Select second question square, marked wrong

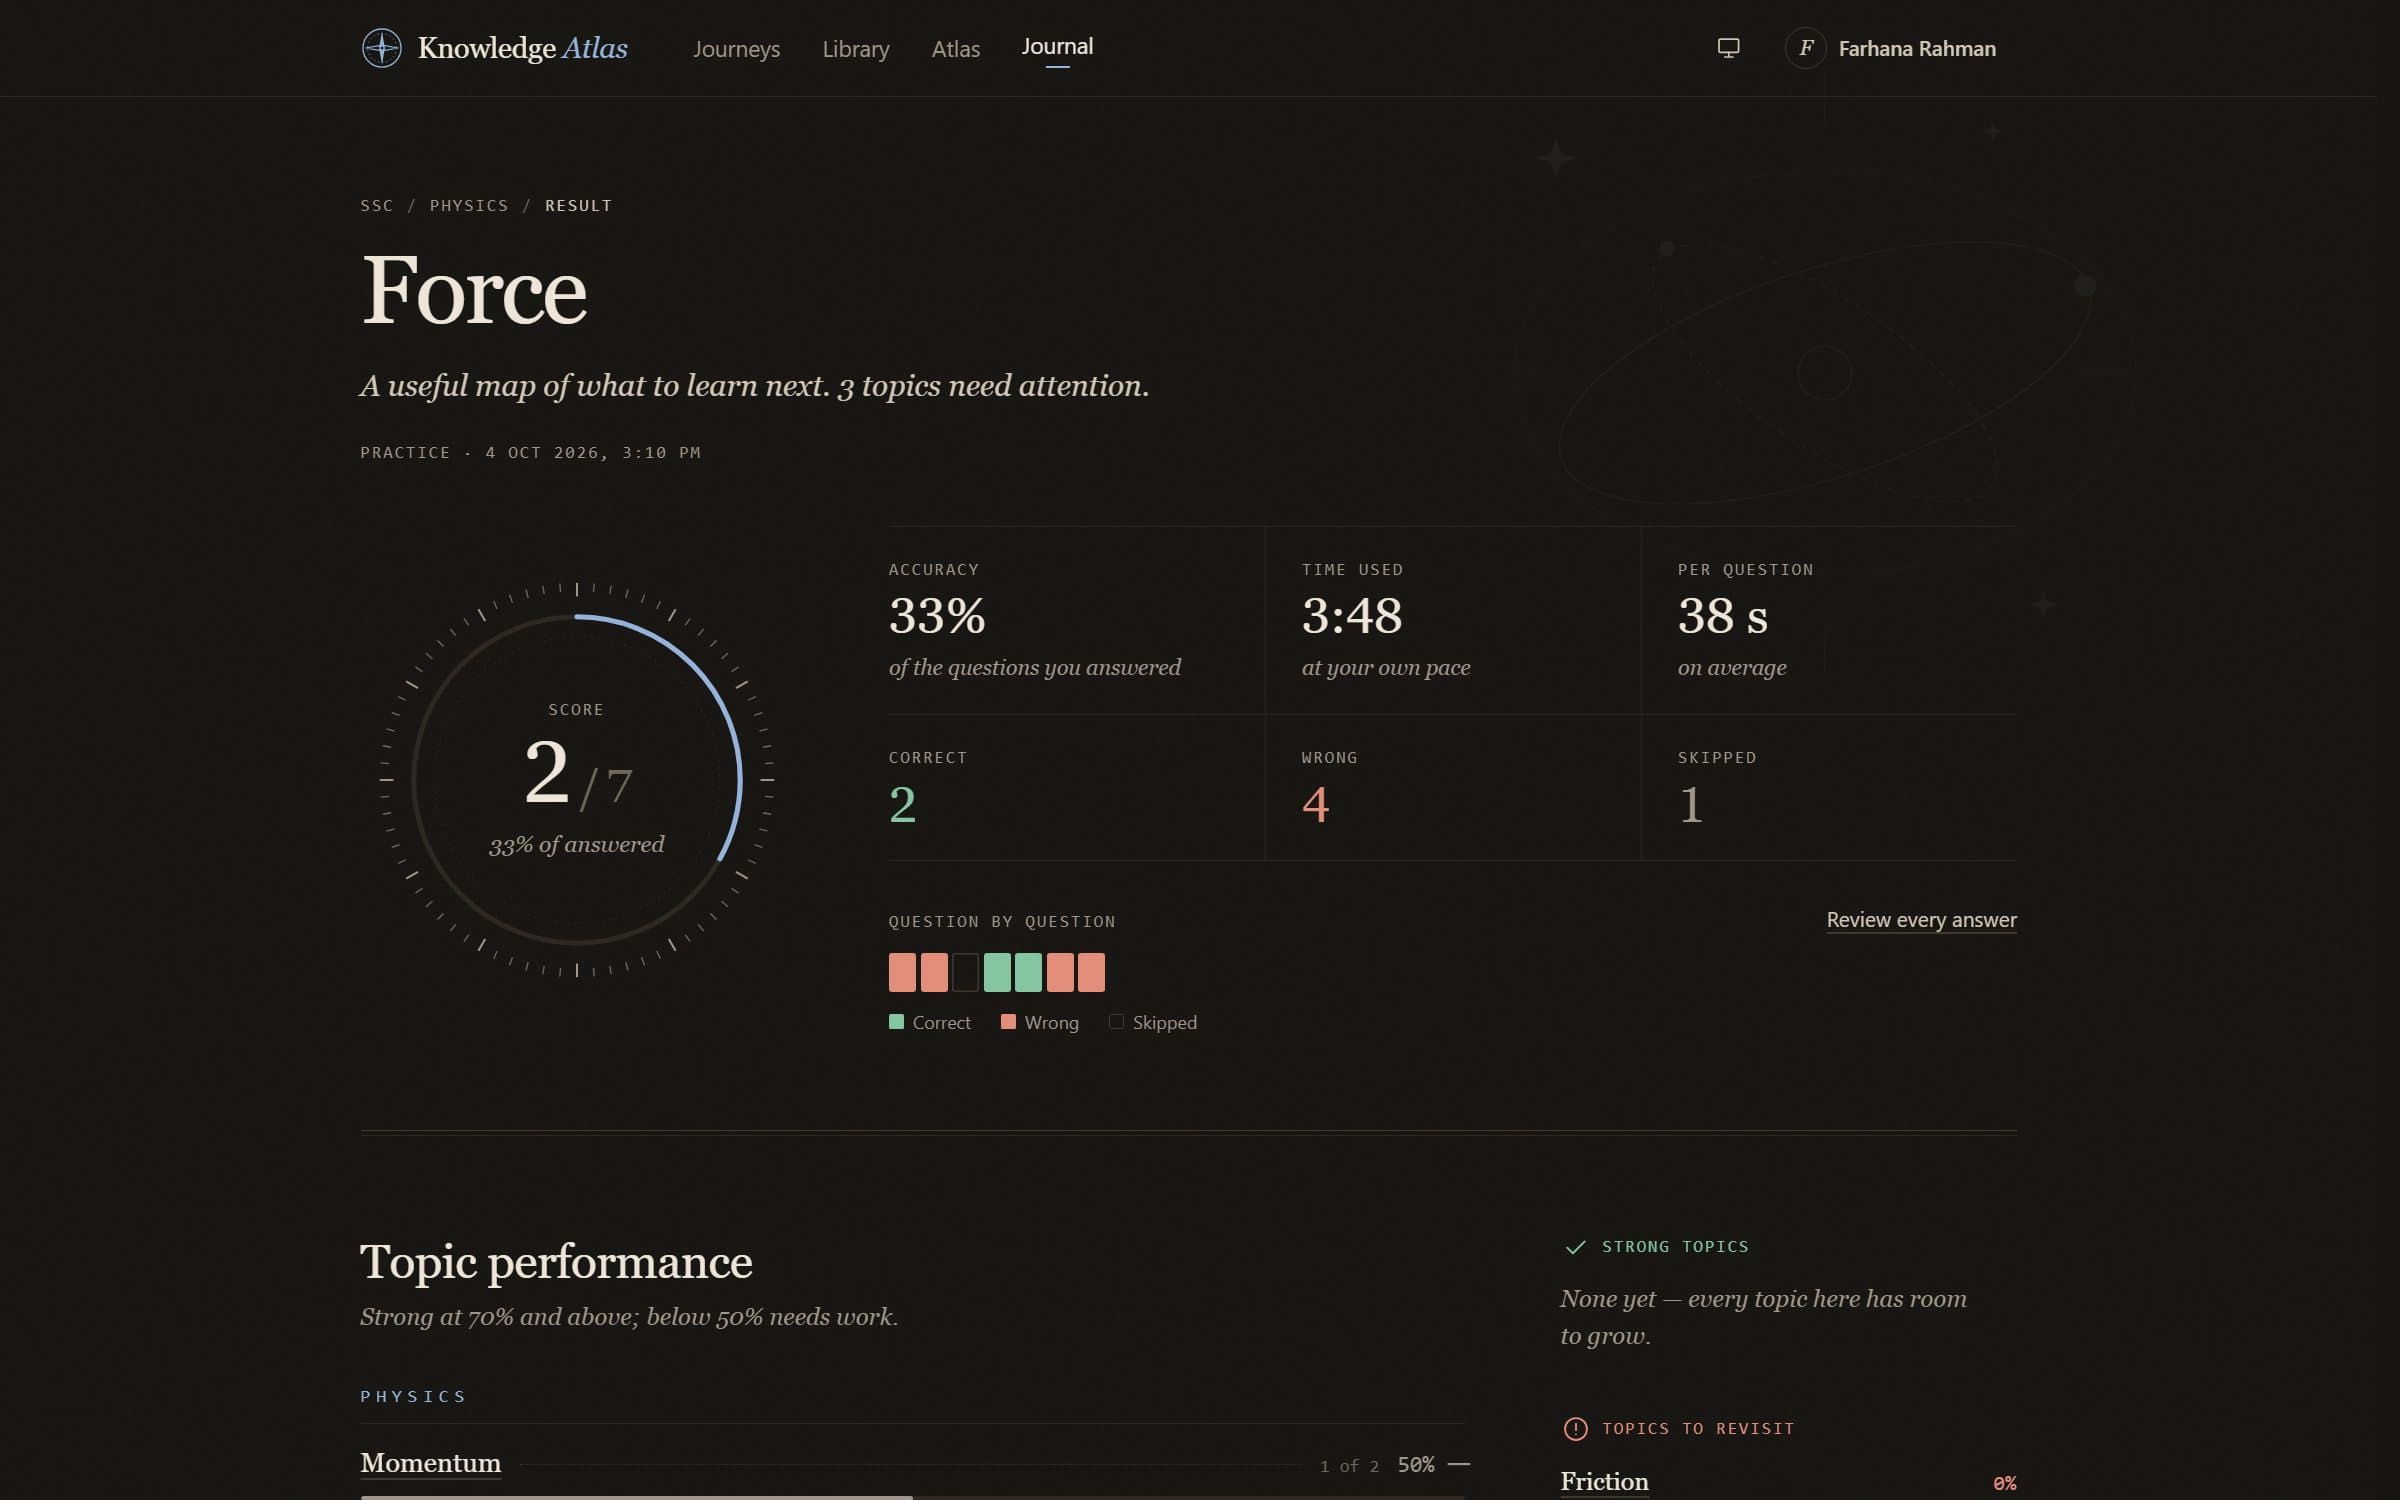[933, 972]
